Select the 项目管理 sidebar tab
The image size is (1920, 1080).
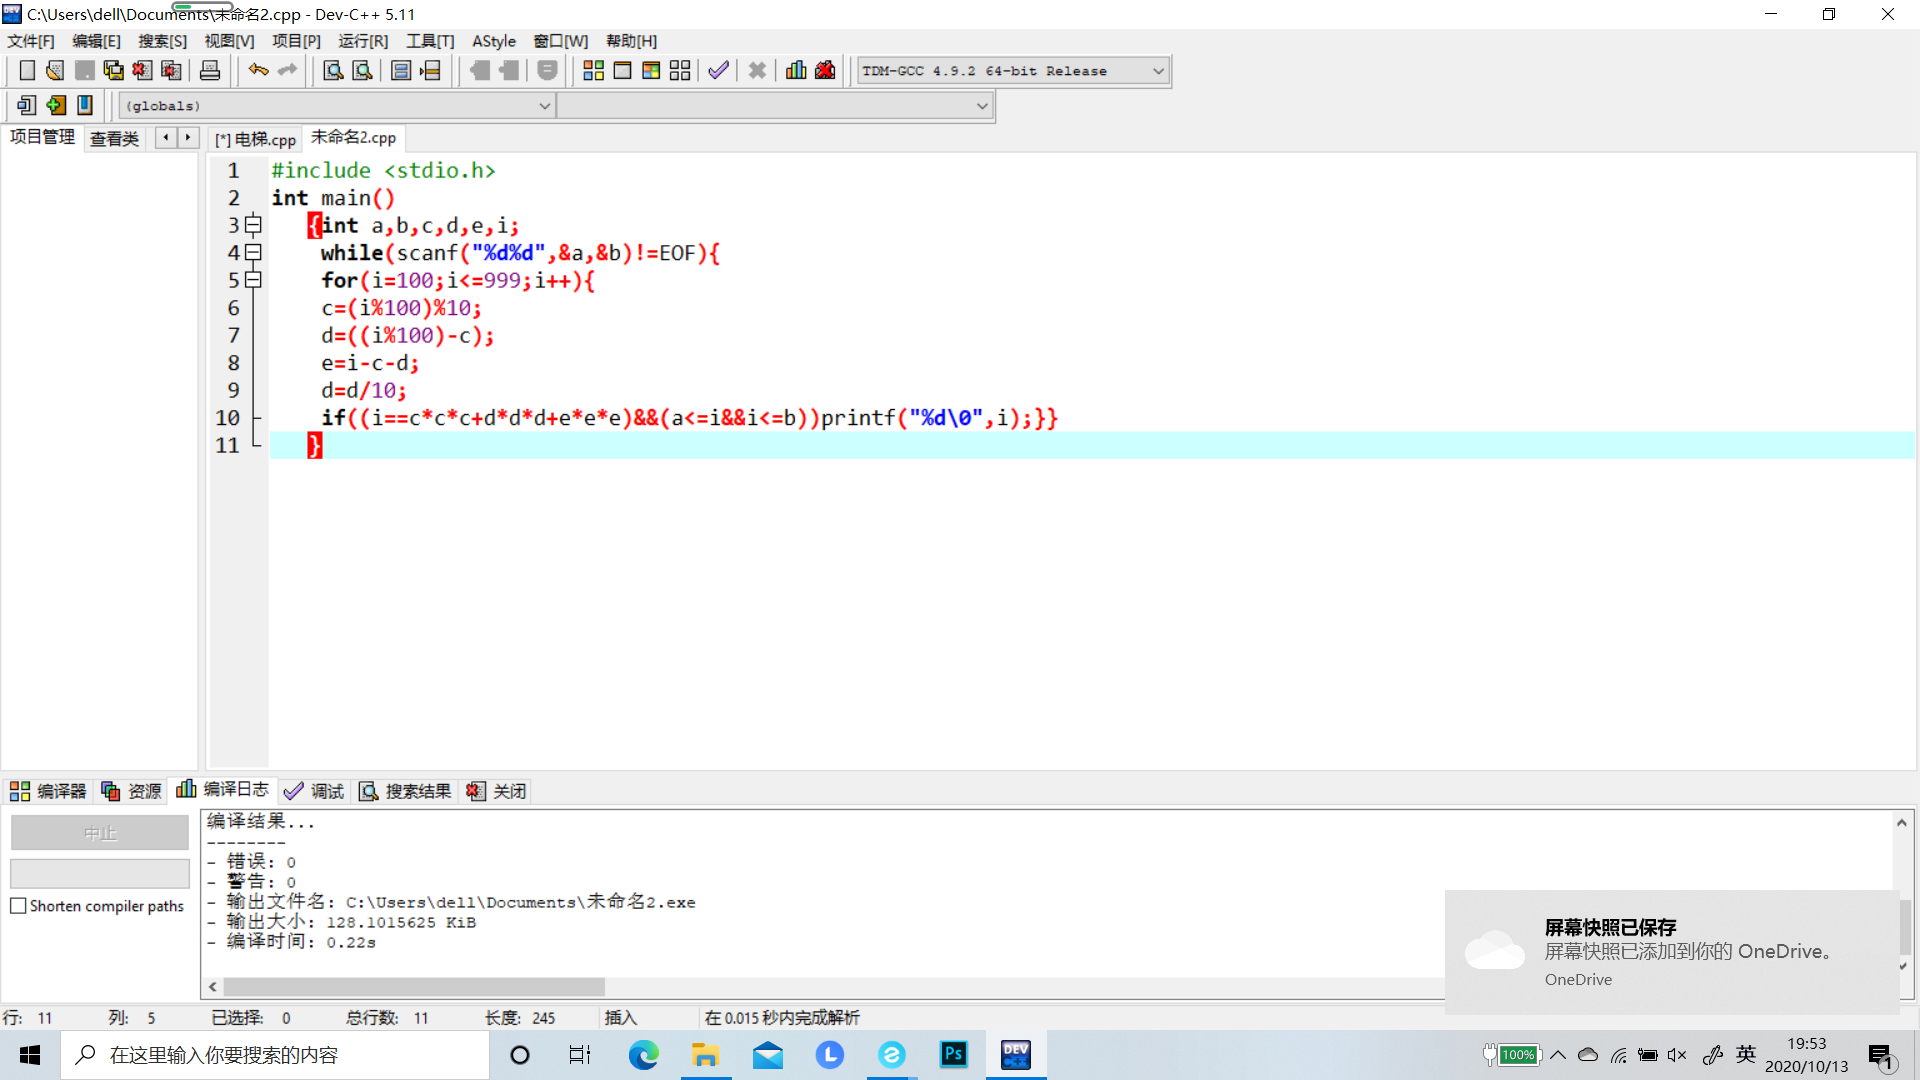pos(42,137)
